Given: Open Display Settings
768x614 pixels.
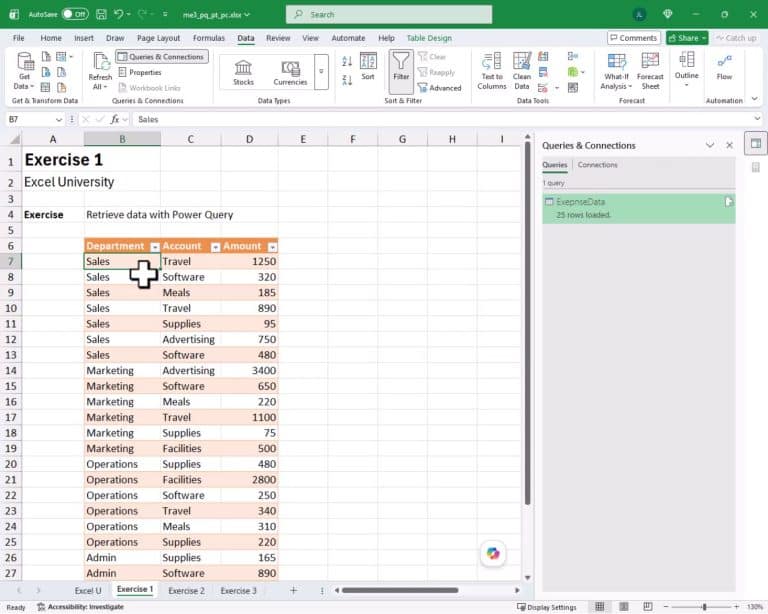Looking at the screenshot, I should point(547,607).
